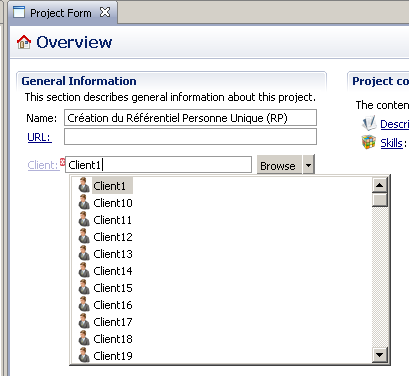
Task: Click the person icon beside Client14
Action: 84,270
